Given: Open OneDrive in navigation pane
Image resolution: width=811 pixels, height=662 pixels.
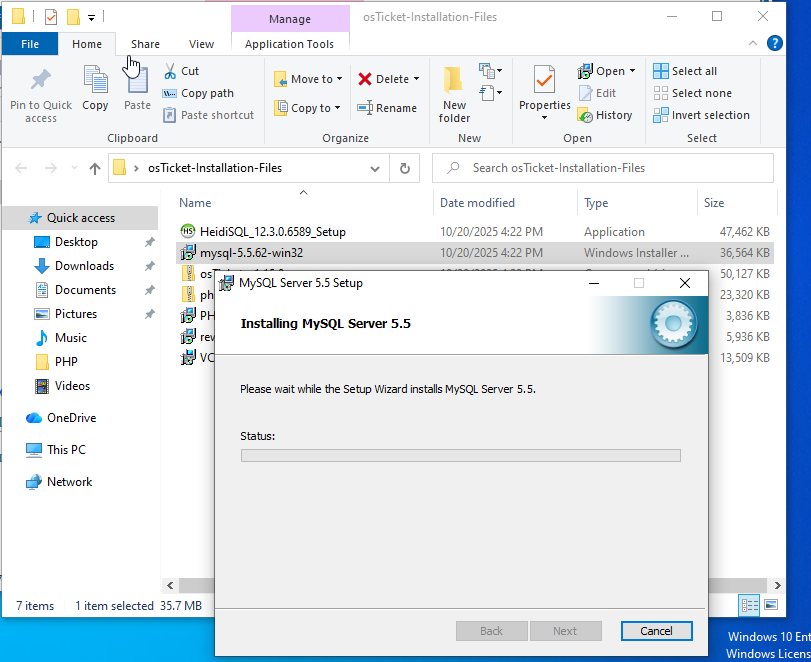Looking at the screenshot, I should click(x=71, y=418).
